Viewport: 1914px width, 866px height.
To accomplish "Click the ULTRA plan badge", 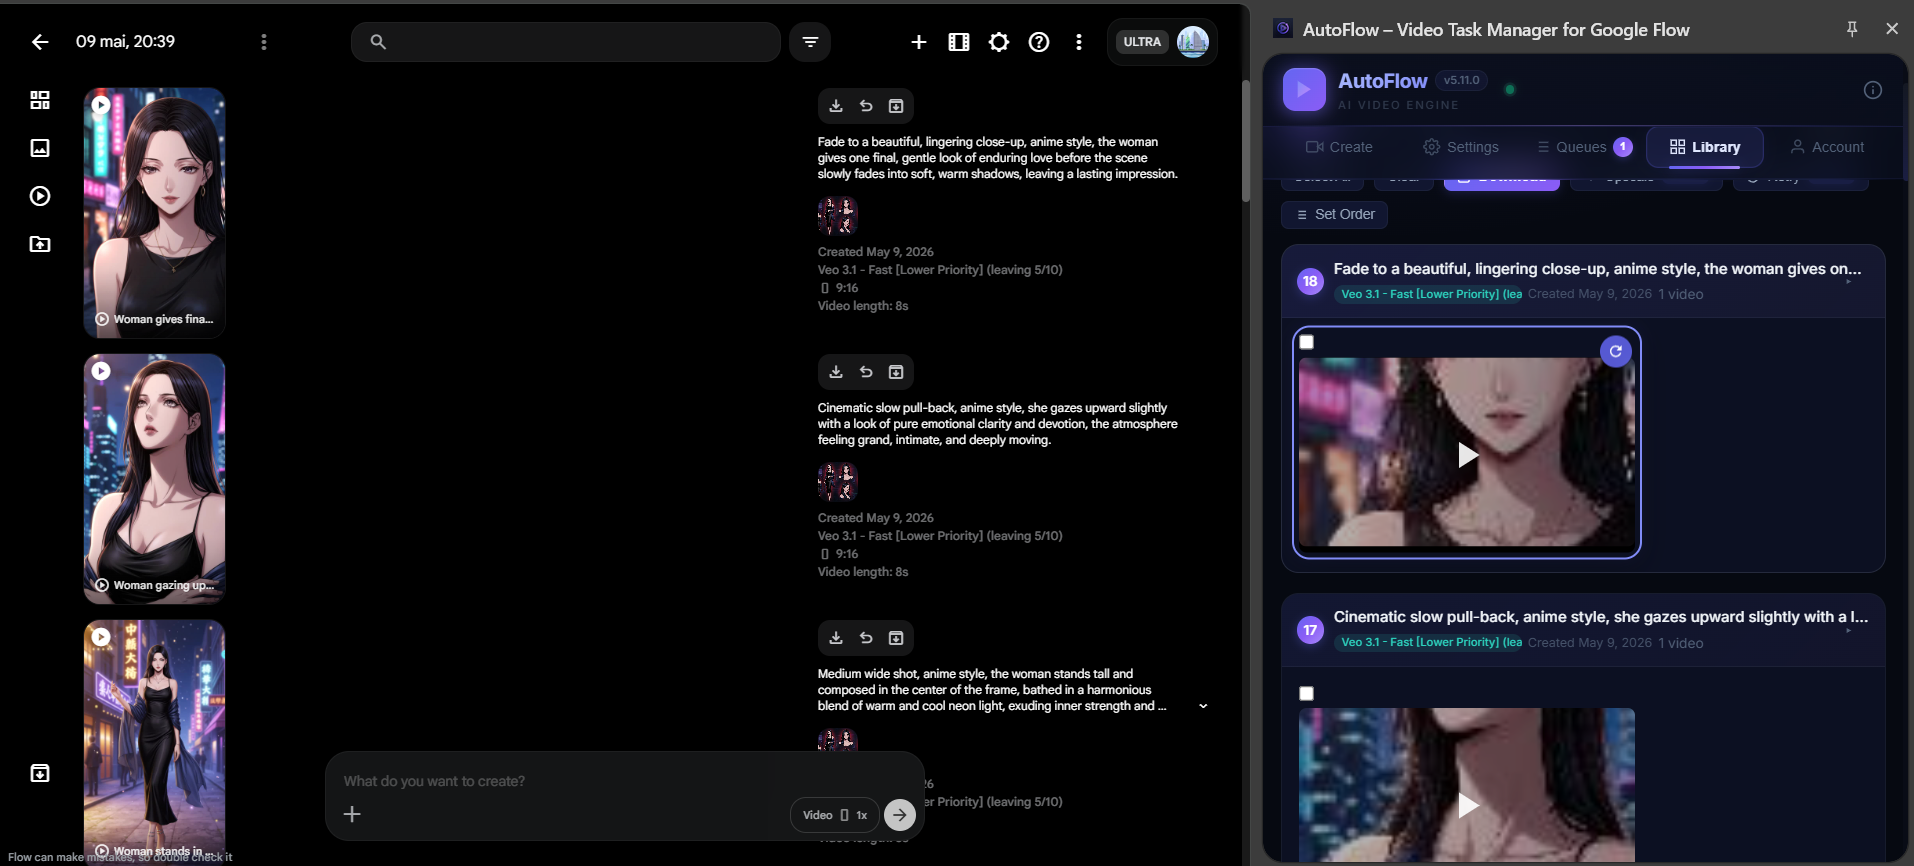I will [x=1142, y=42].
